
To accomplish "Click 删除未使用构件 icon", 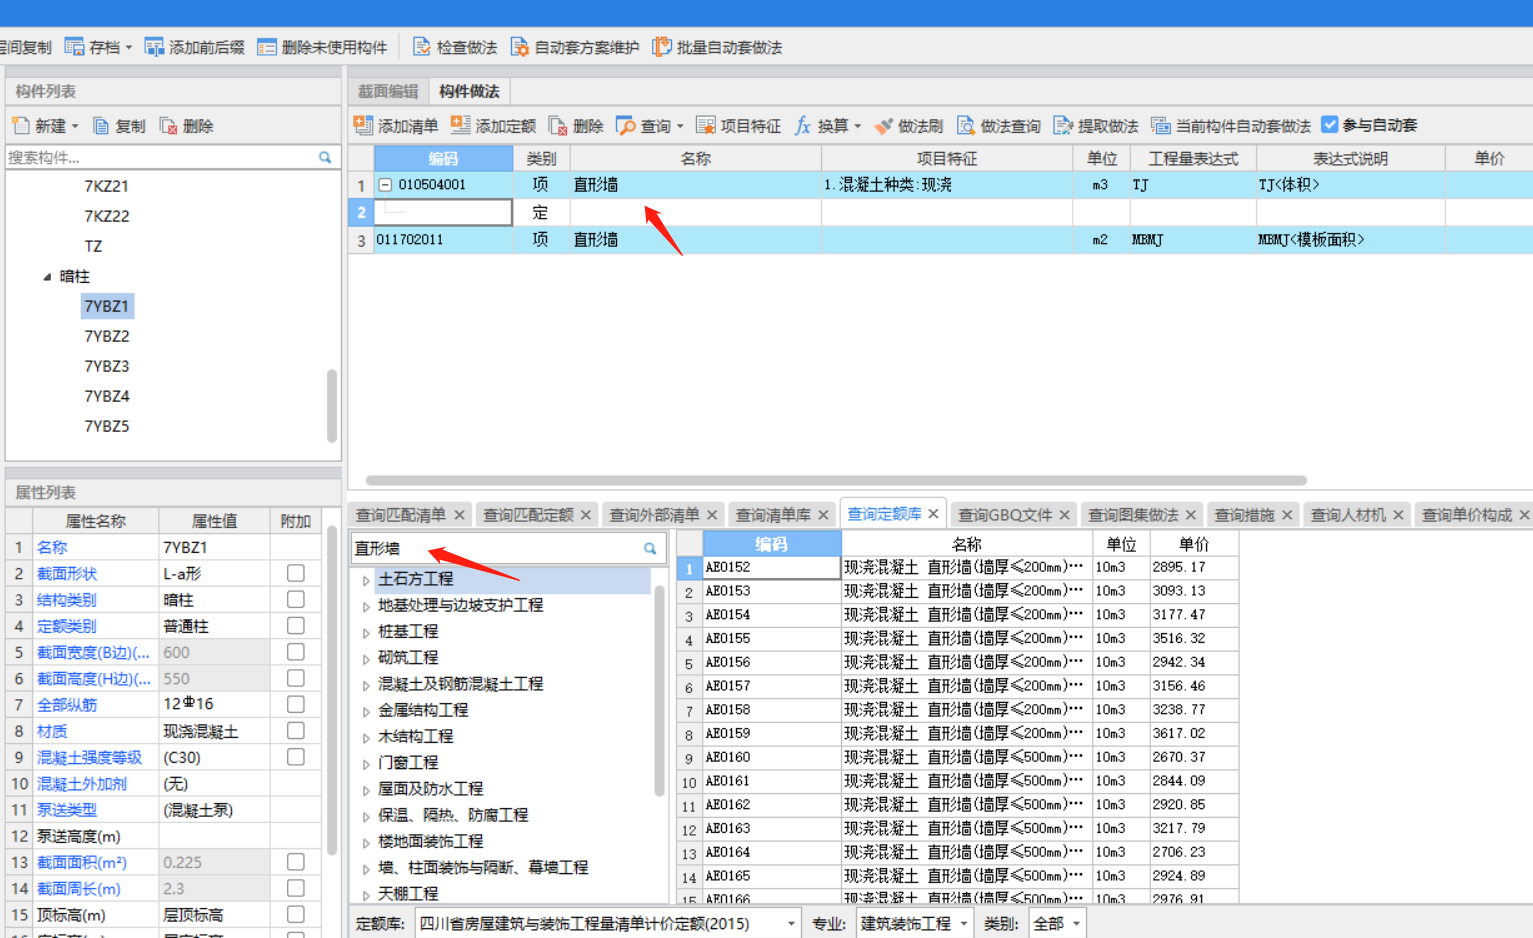I will point(267,47).
